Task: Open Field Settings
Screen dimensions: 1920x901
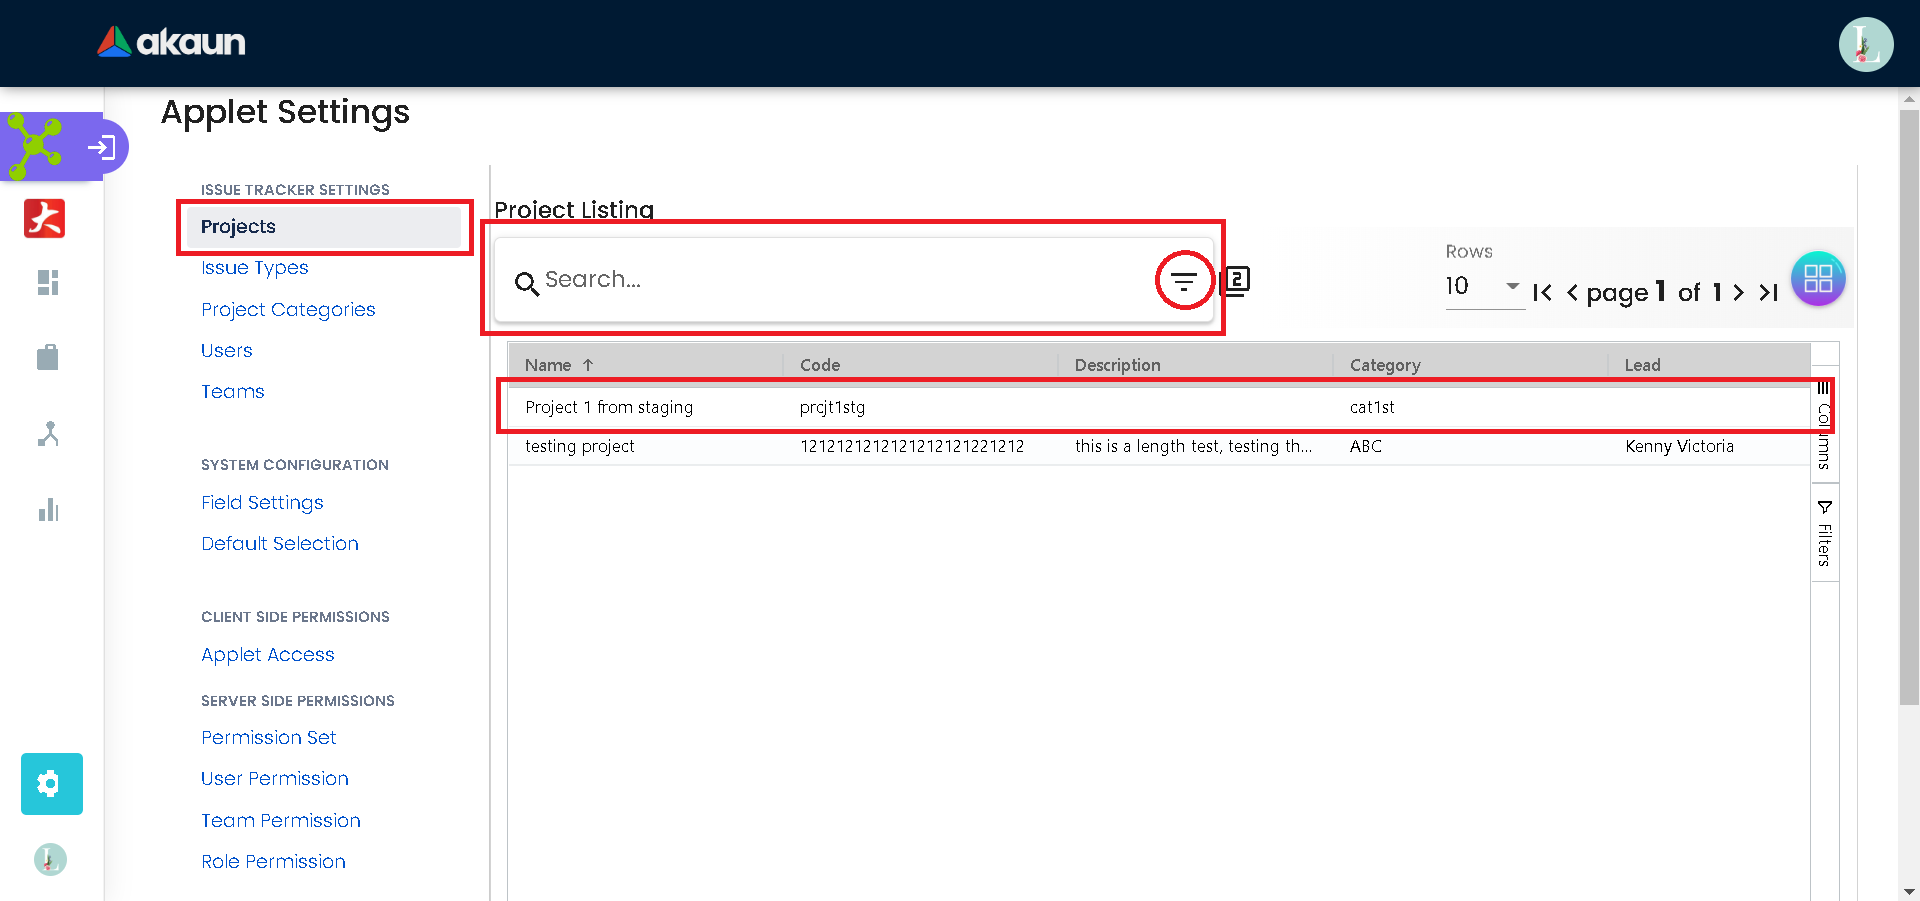Action: (262, 503)
